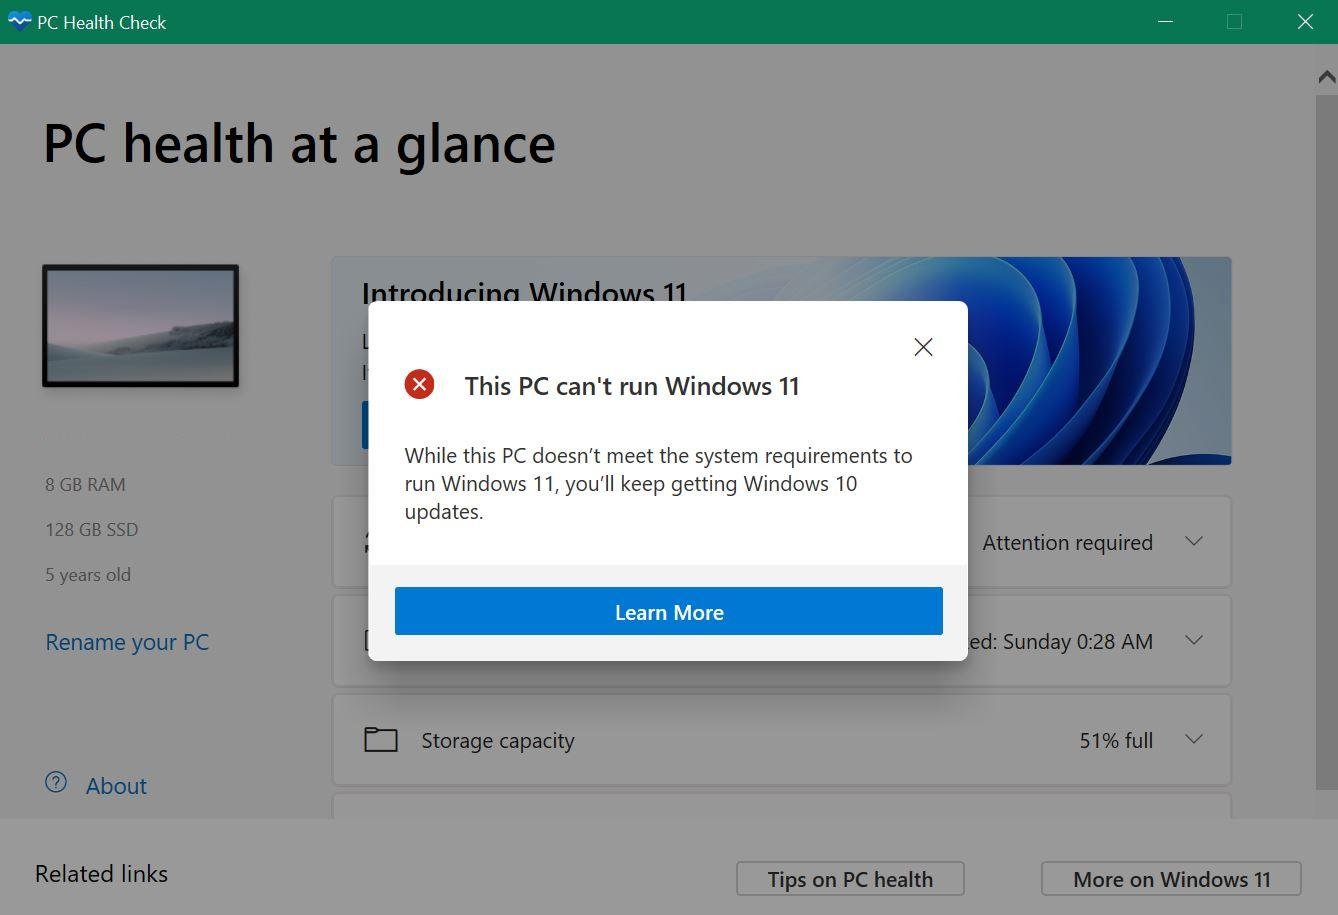Image resolution: width=1338 pixels, height=915 pixels.
Task: Click the red error icon in dialog
Action: (419, 384)
